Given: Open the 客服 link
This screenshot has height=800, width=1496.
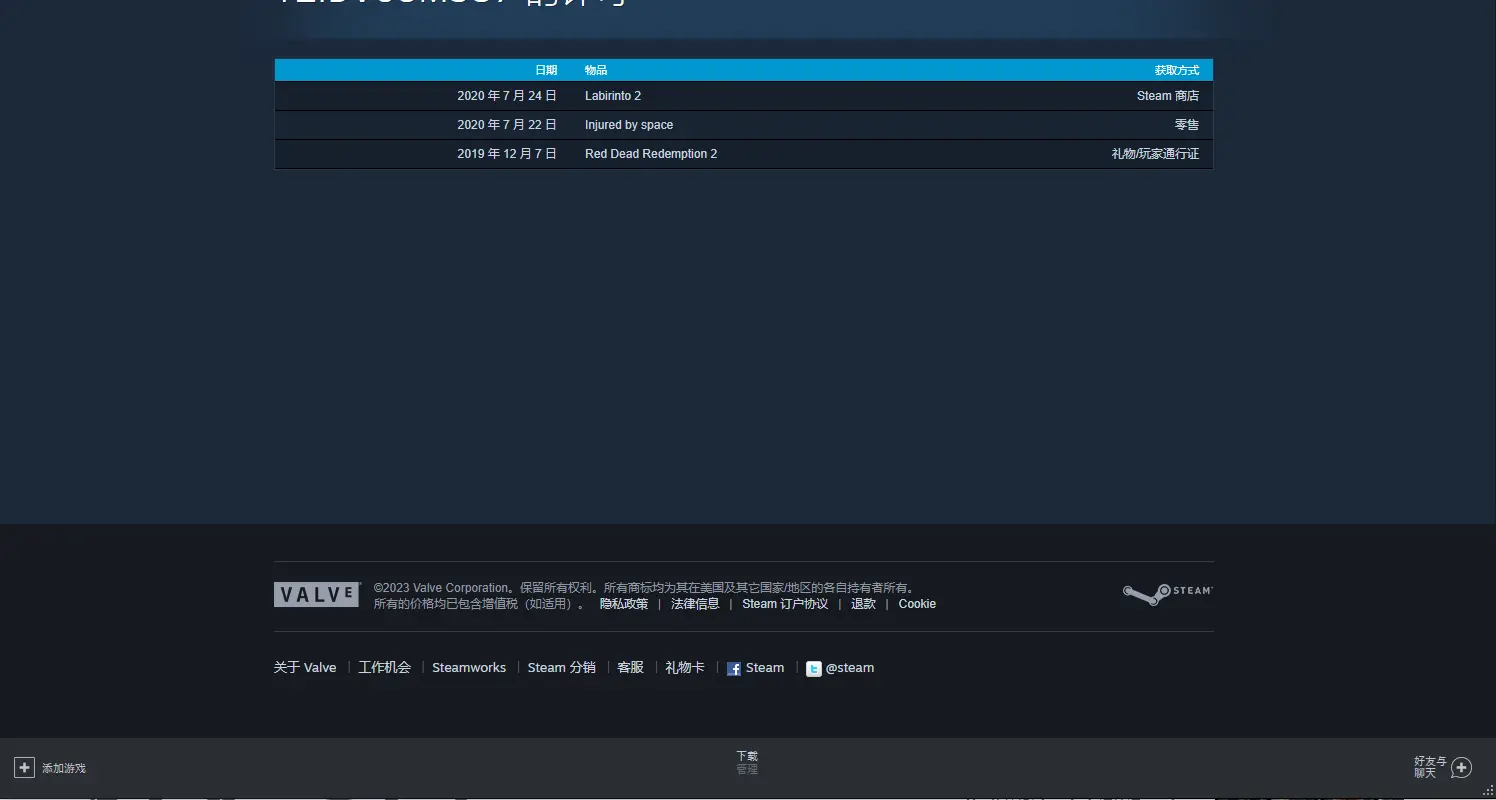Looking at the screenshot, I should (631, 668).
